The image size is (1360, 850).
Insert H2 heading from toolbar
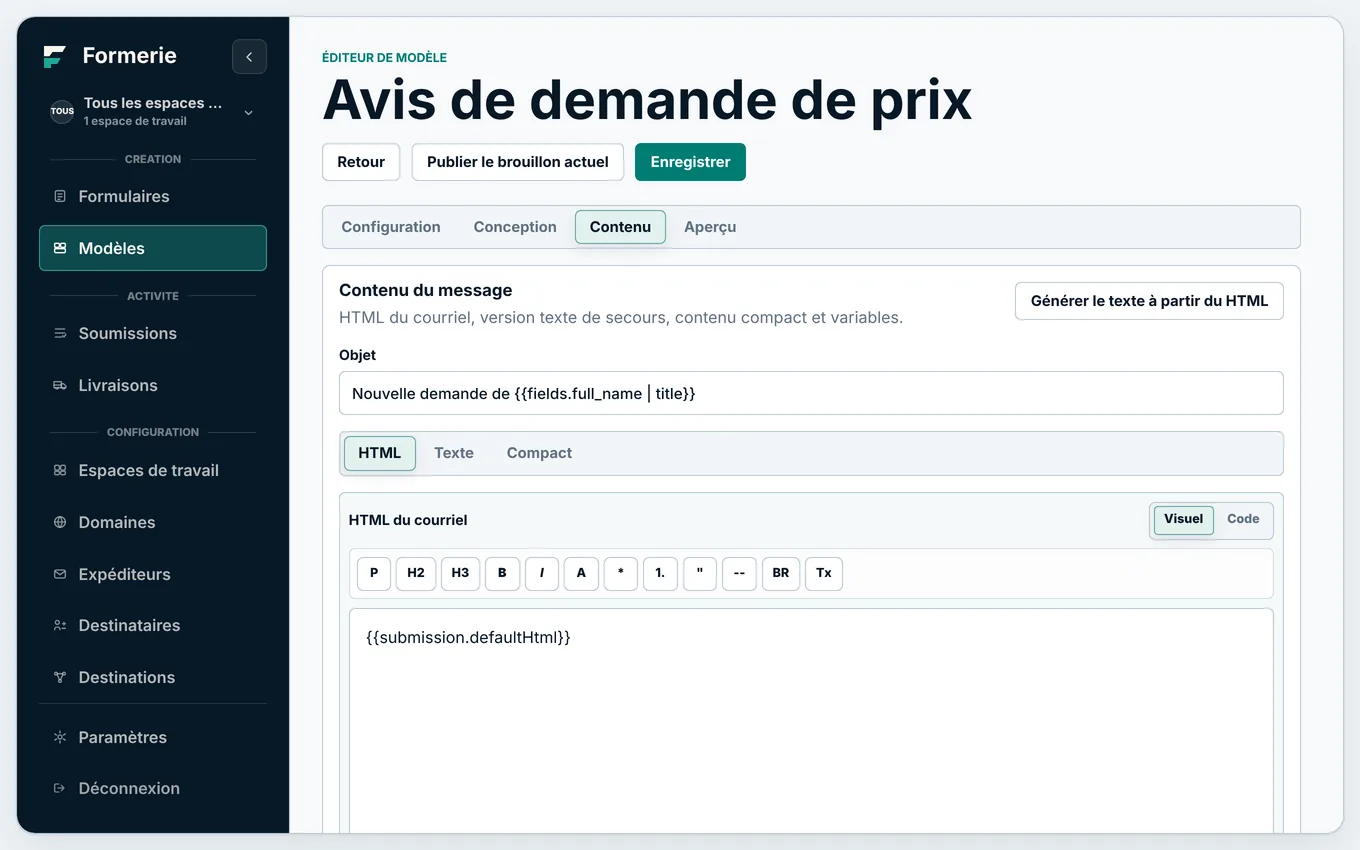point(416,573)
